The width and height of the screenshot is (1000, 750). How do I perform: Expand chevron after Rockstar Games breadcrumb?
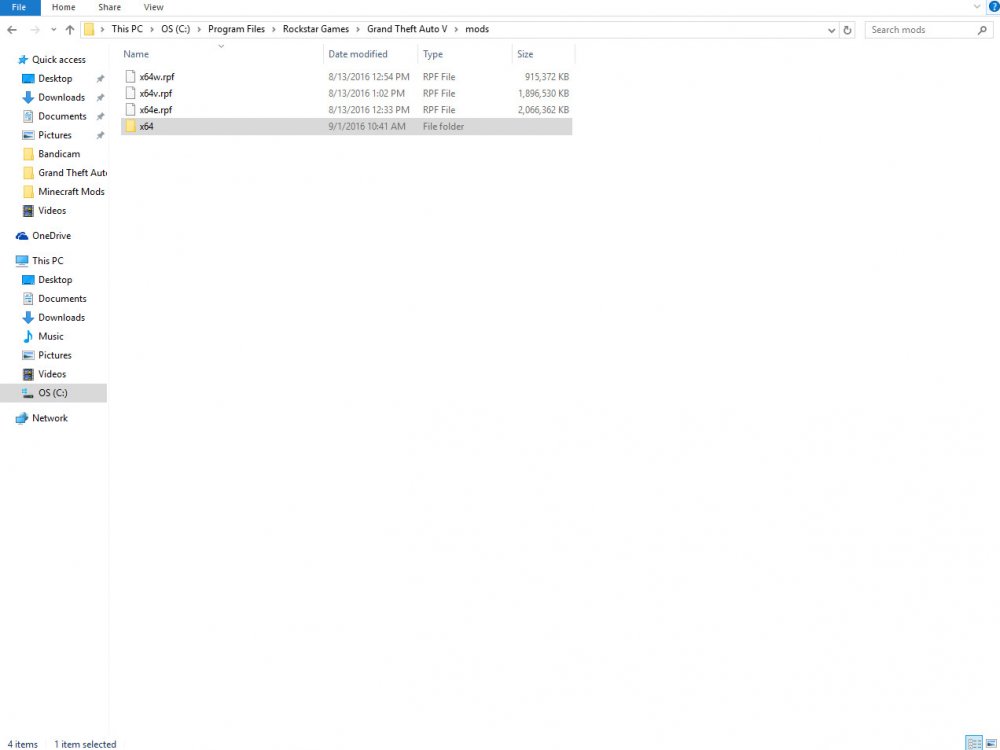click(x=358, y=29)
